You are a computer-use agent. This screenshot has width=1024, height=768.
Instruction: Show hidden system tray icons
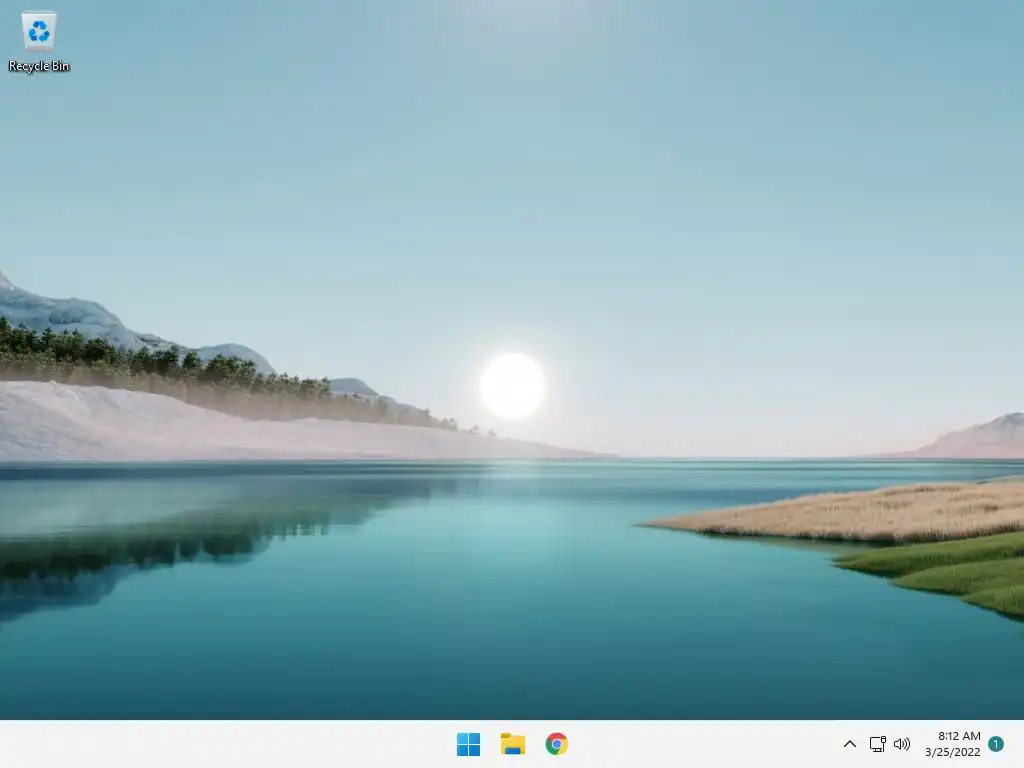tap(850, 744)
